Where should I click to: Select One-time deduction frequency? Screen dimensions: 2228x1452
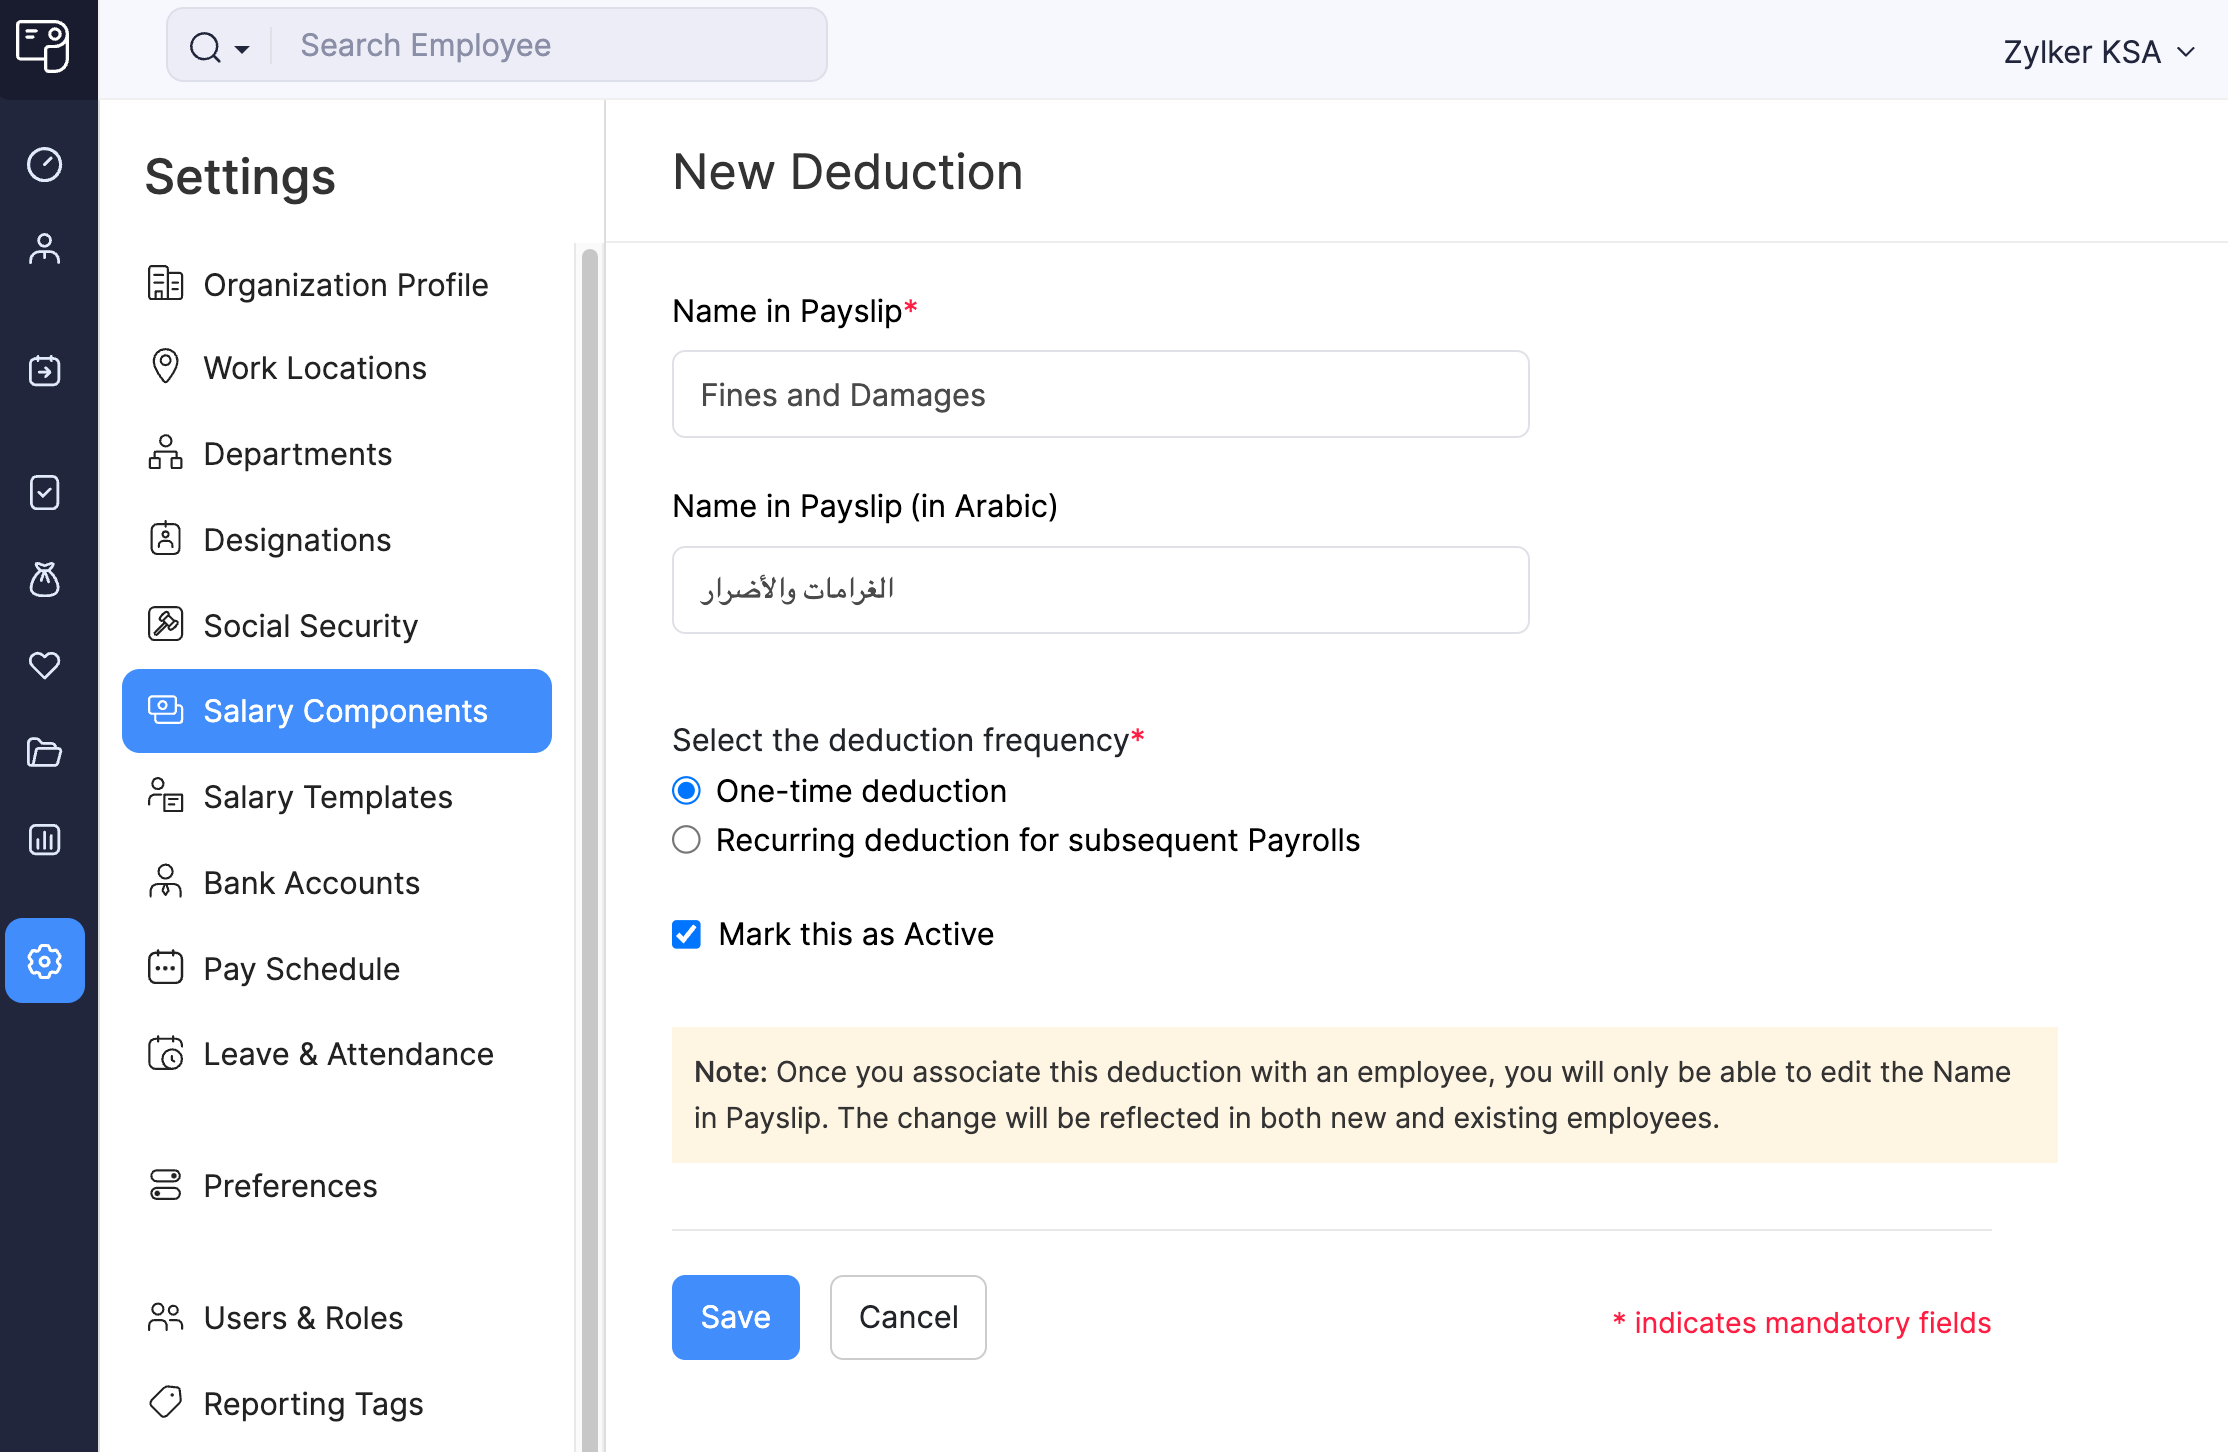(x=686, y=790)
